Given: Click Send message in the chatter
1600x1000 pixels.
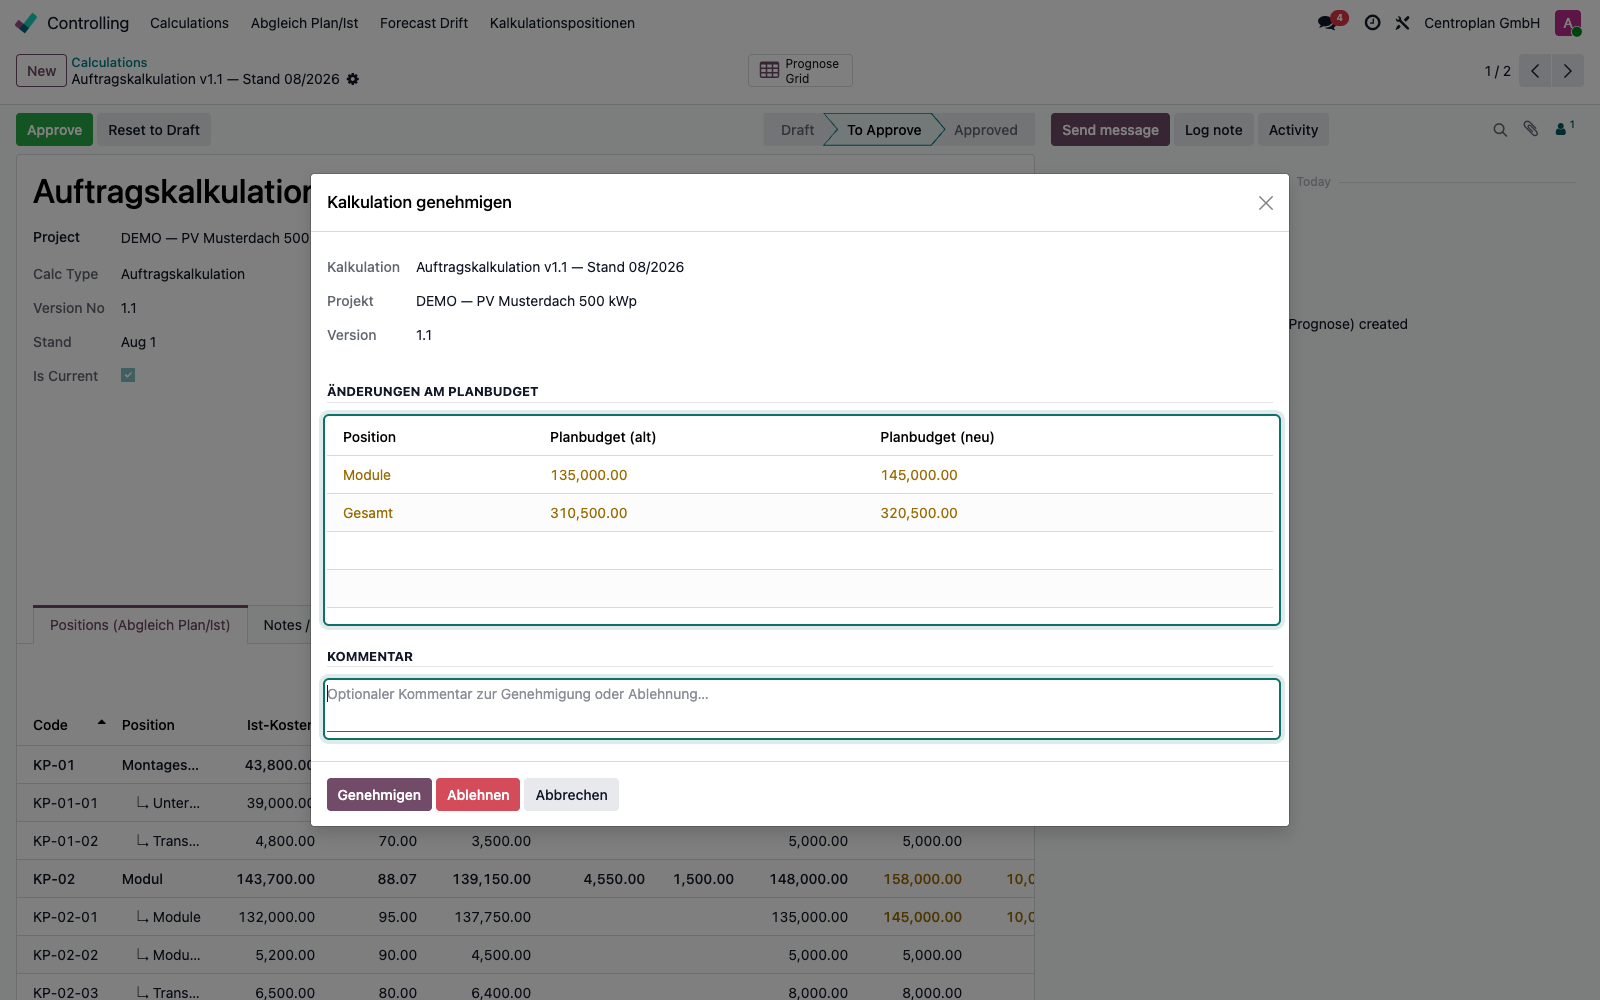Looking at the screenshot, I should [1110, 130].
